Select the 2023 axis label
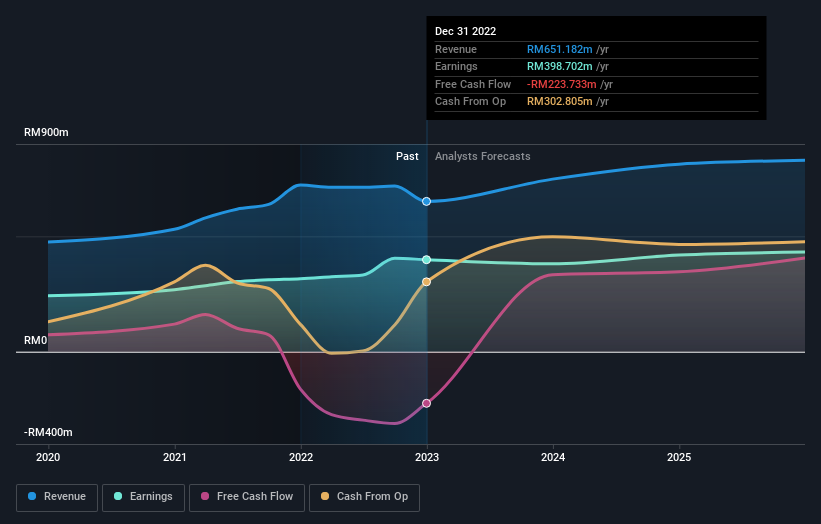Screen dimensions: 821x524 [x=427, y=458]
